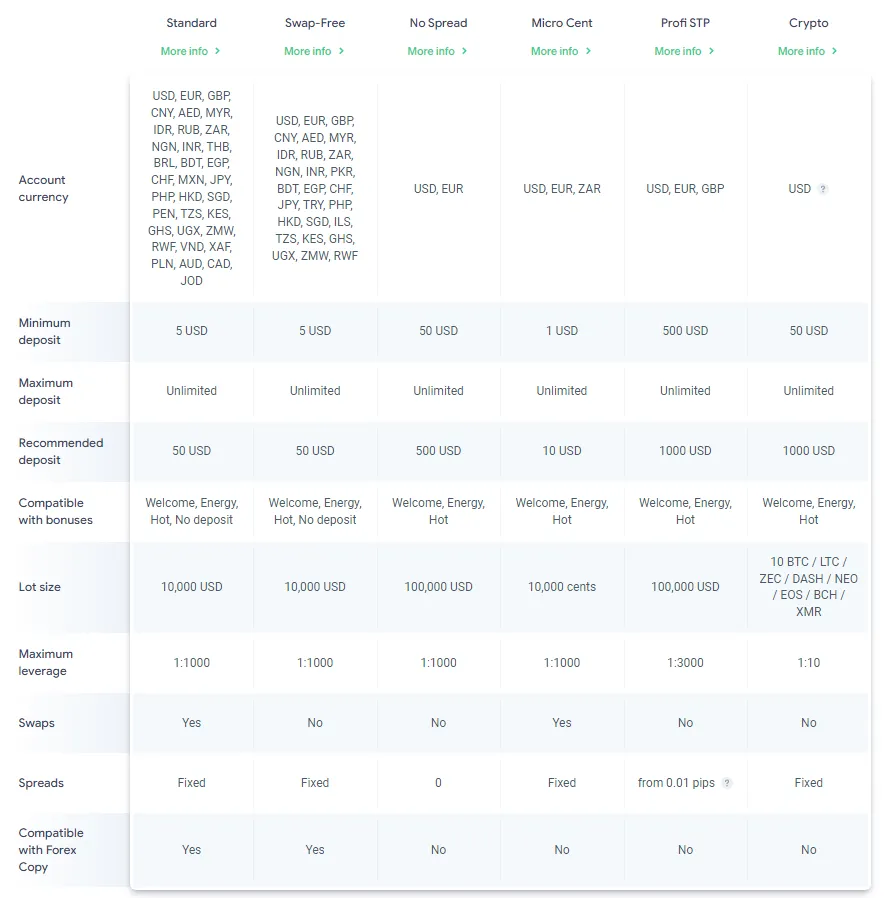The height and width of the screenshot is (898, 885).
Task: Open More info for the Standard account
Action: click(x=187, y=51)
